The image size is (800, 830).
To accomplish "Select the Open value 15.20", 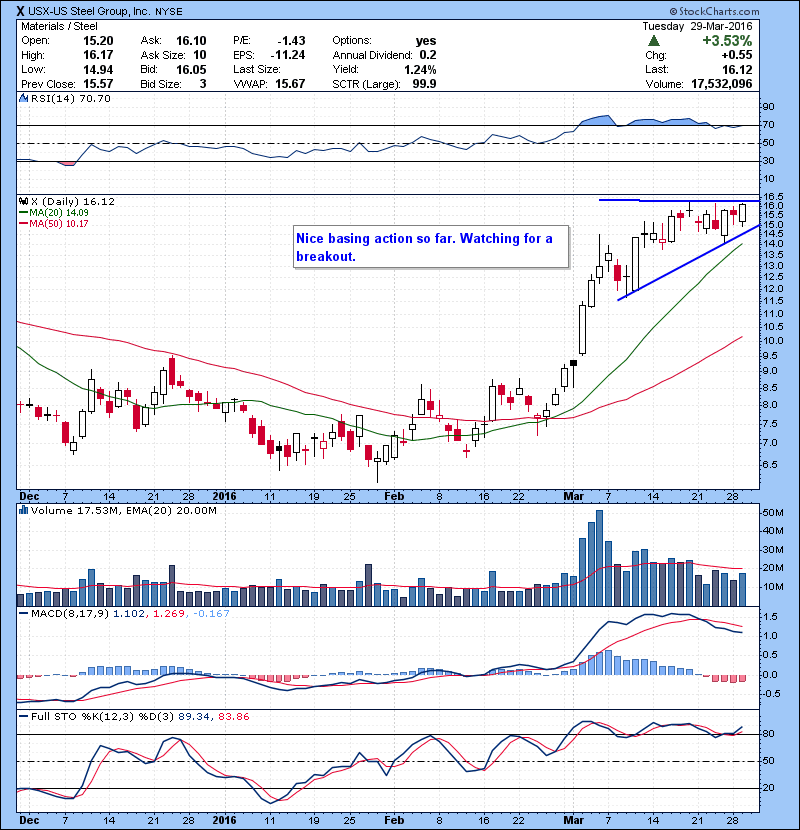I will (98, 41).
